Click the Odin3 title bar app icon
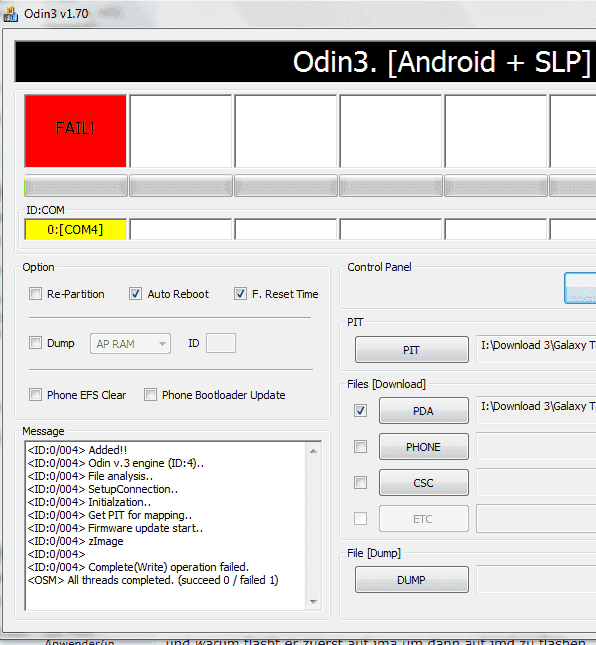Viewport: 596px width, 645px height. click(11, 14)
